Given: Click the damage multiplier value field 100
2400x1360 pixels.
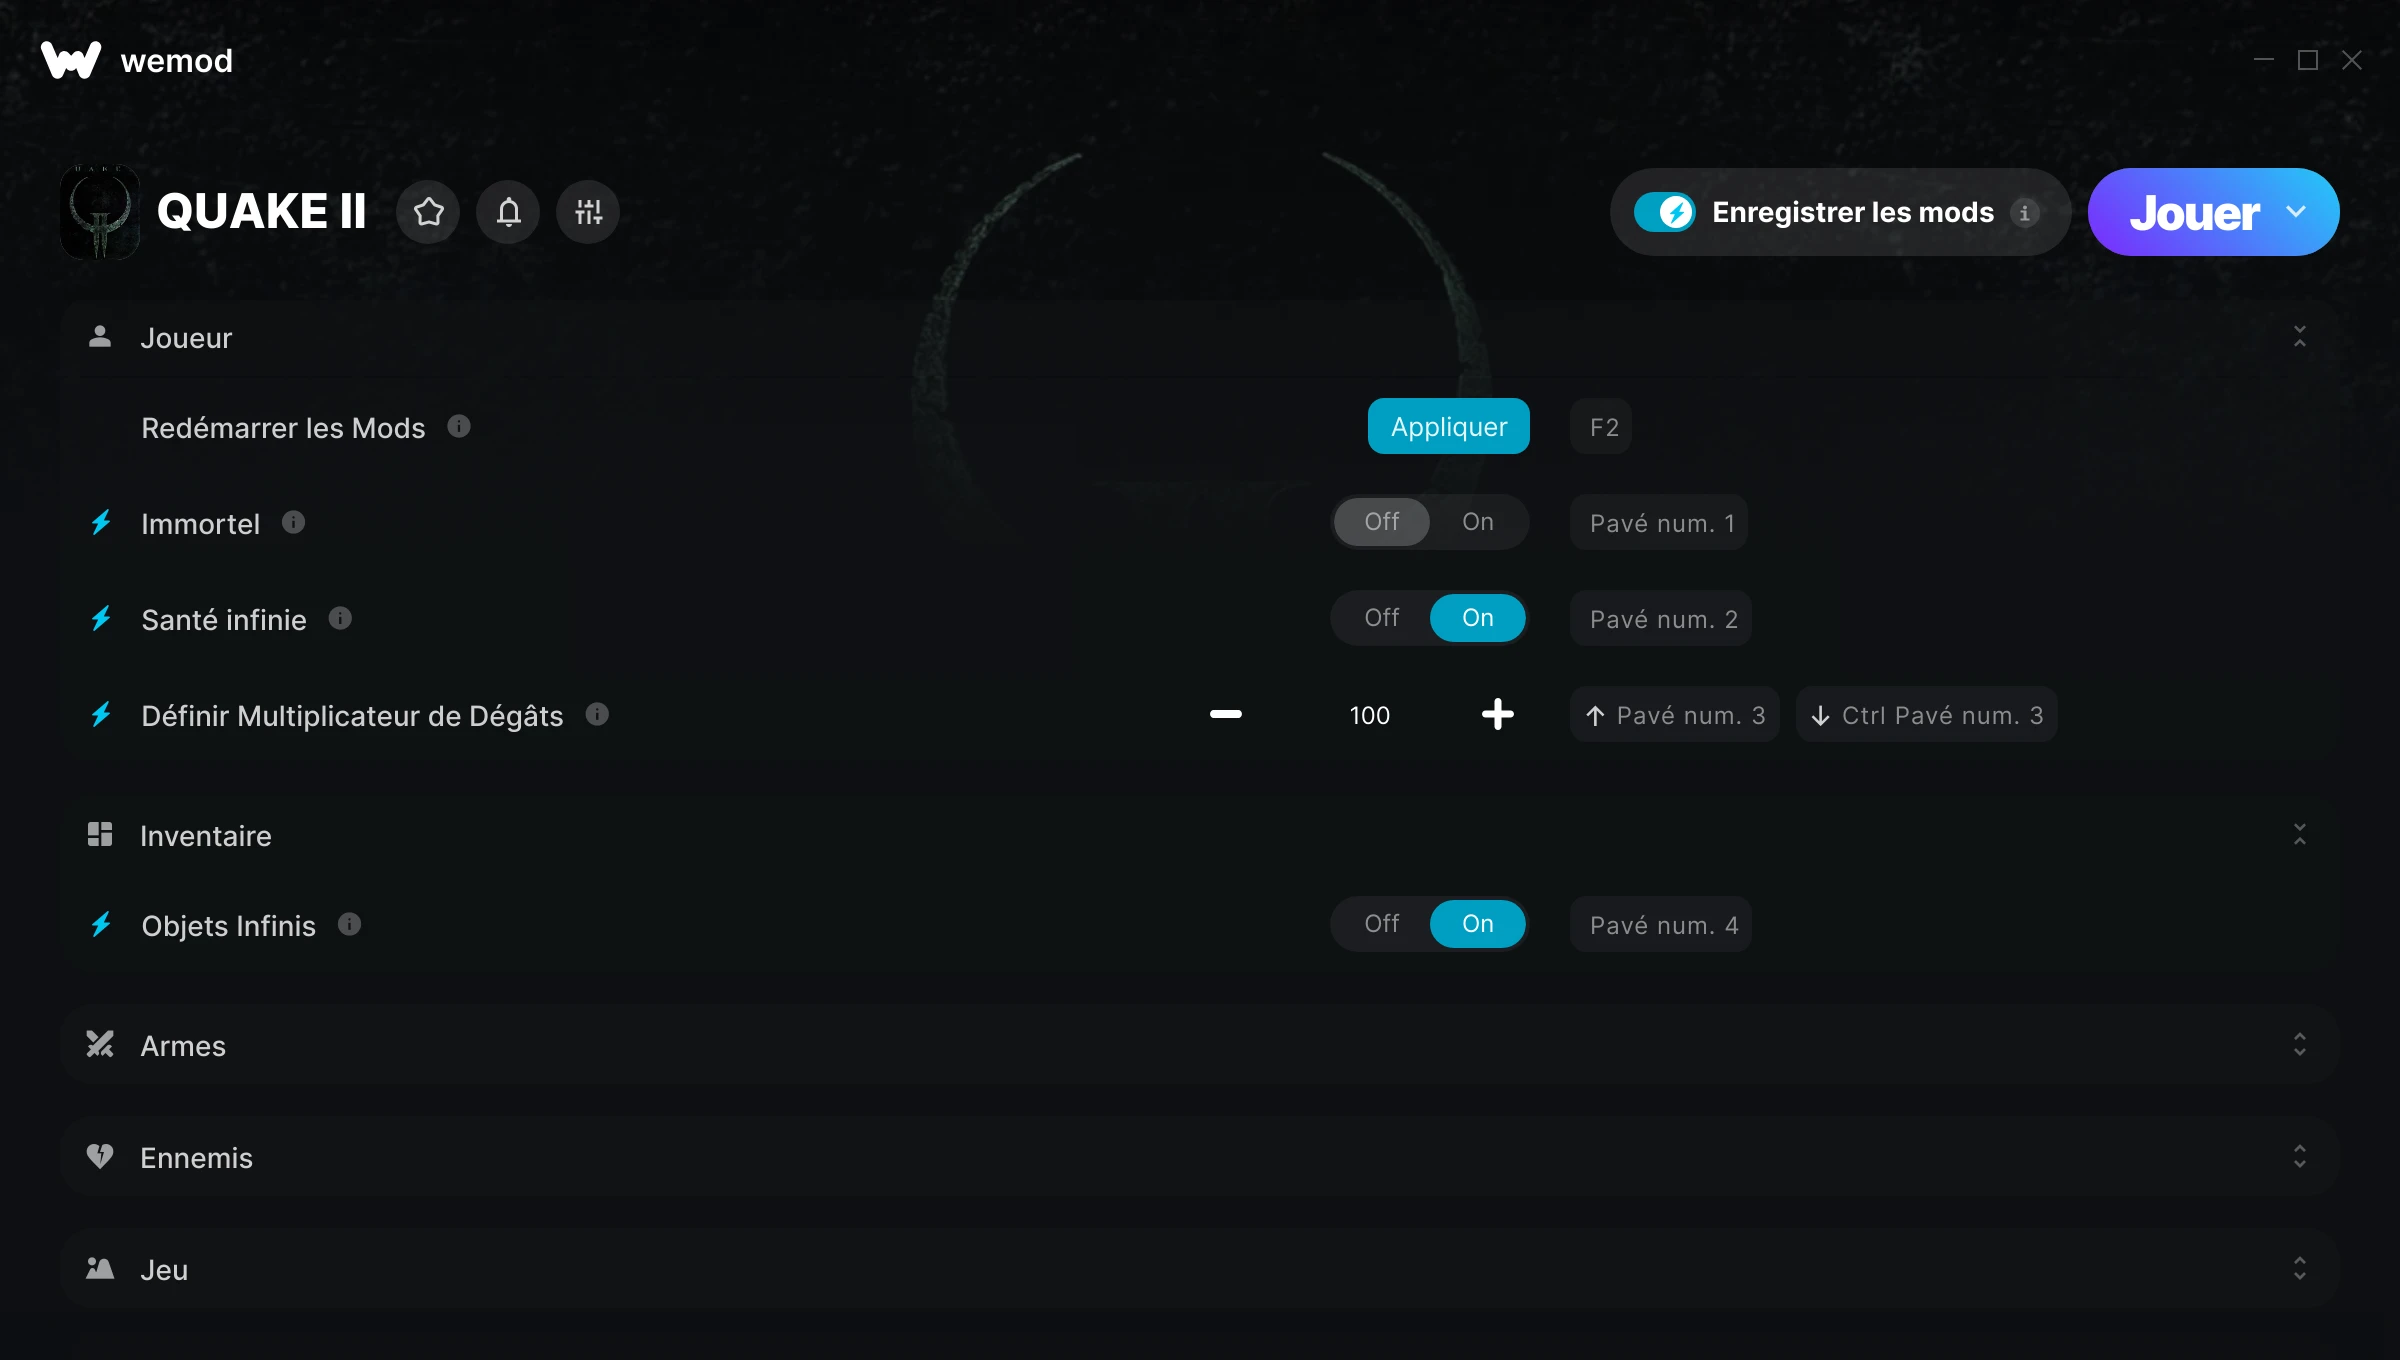Looking at the screenshot, I should [1370, 714].
